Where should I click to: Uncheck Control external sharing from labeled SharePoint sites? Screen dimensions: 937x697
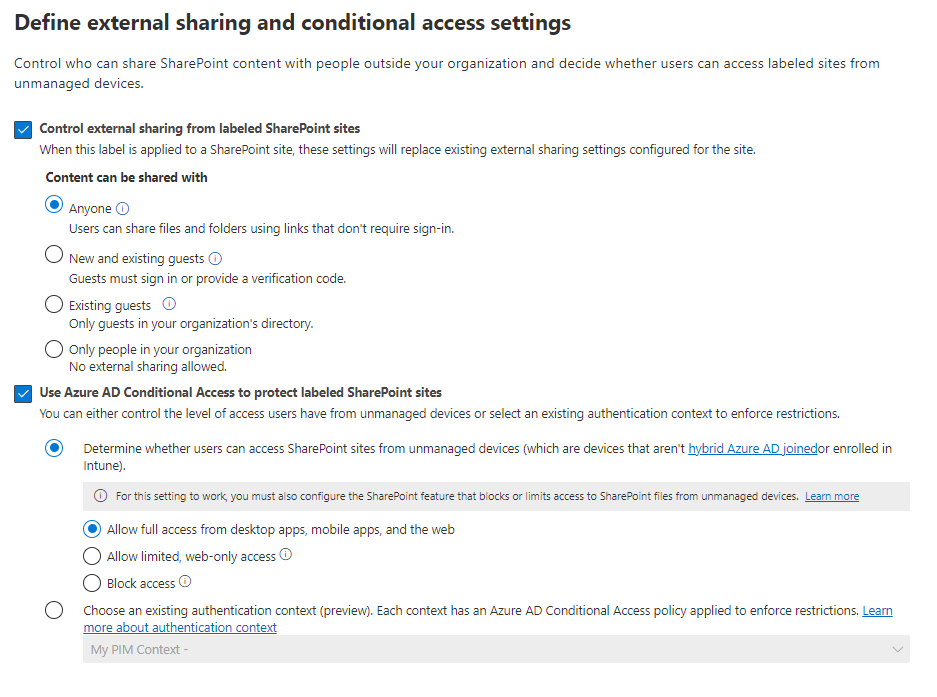pyautogui.click(x=23, y=129)
